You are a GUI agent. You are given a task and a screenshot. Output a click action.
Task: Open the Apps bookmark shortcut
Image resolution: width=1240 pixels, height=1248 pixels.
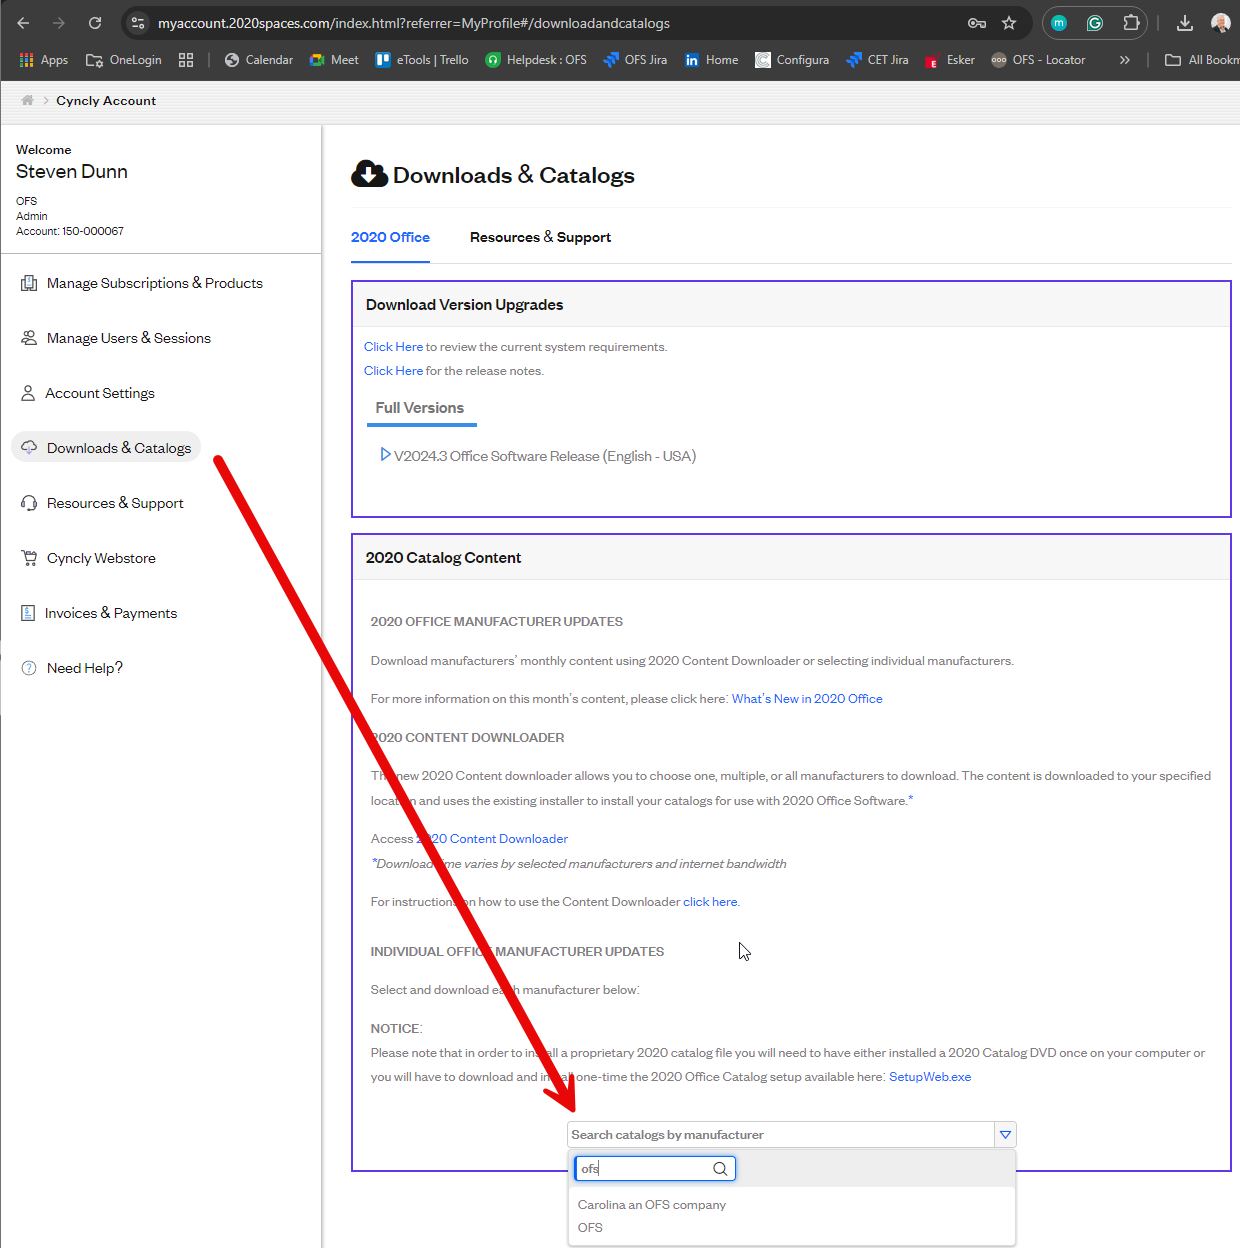[44, 60]
